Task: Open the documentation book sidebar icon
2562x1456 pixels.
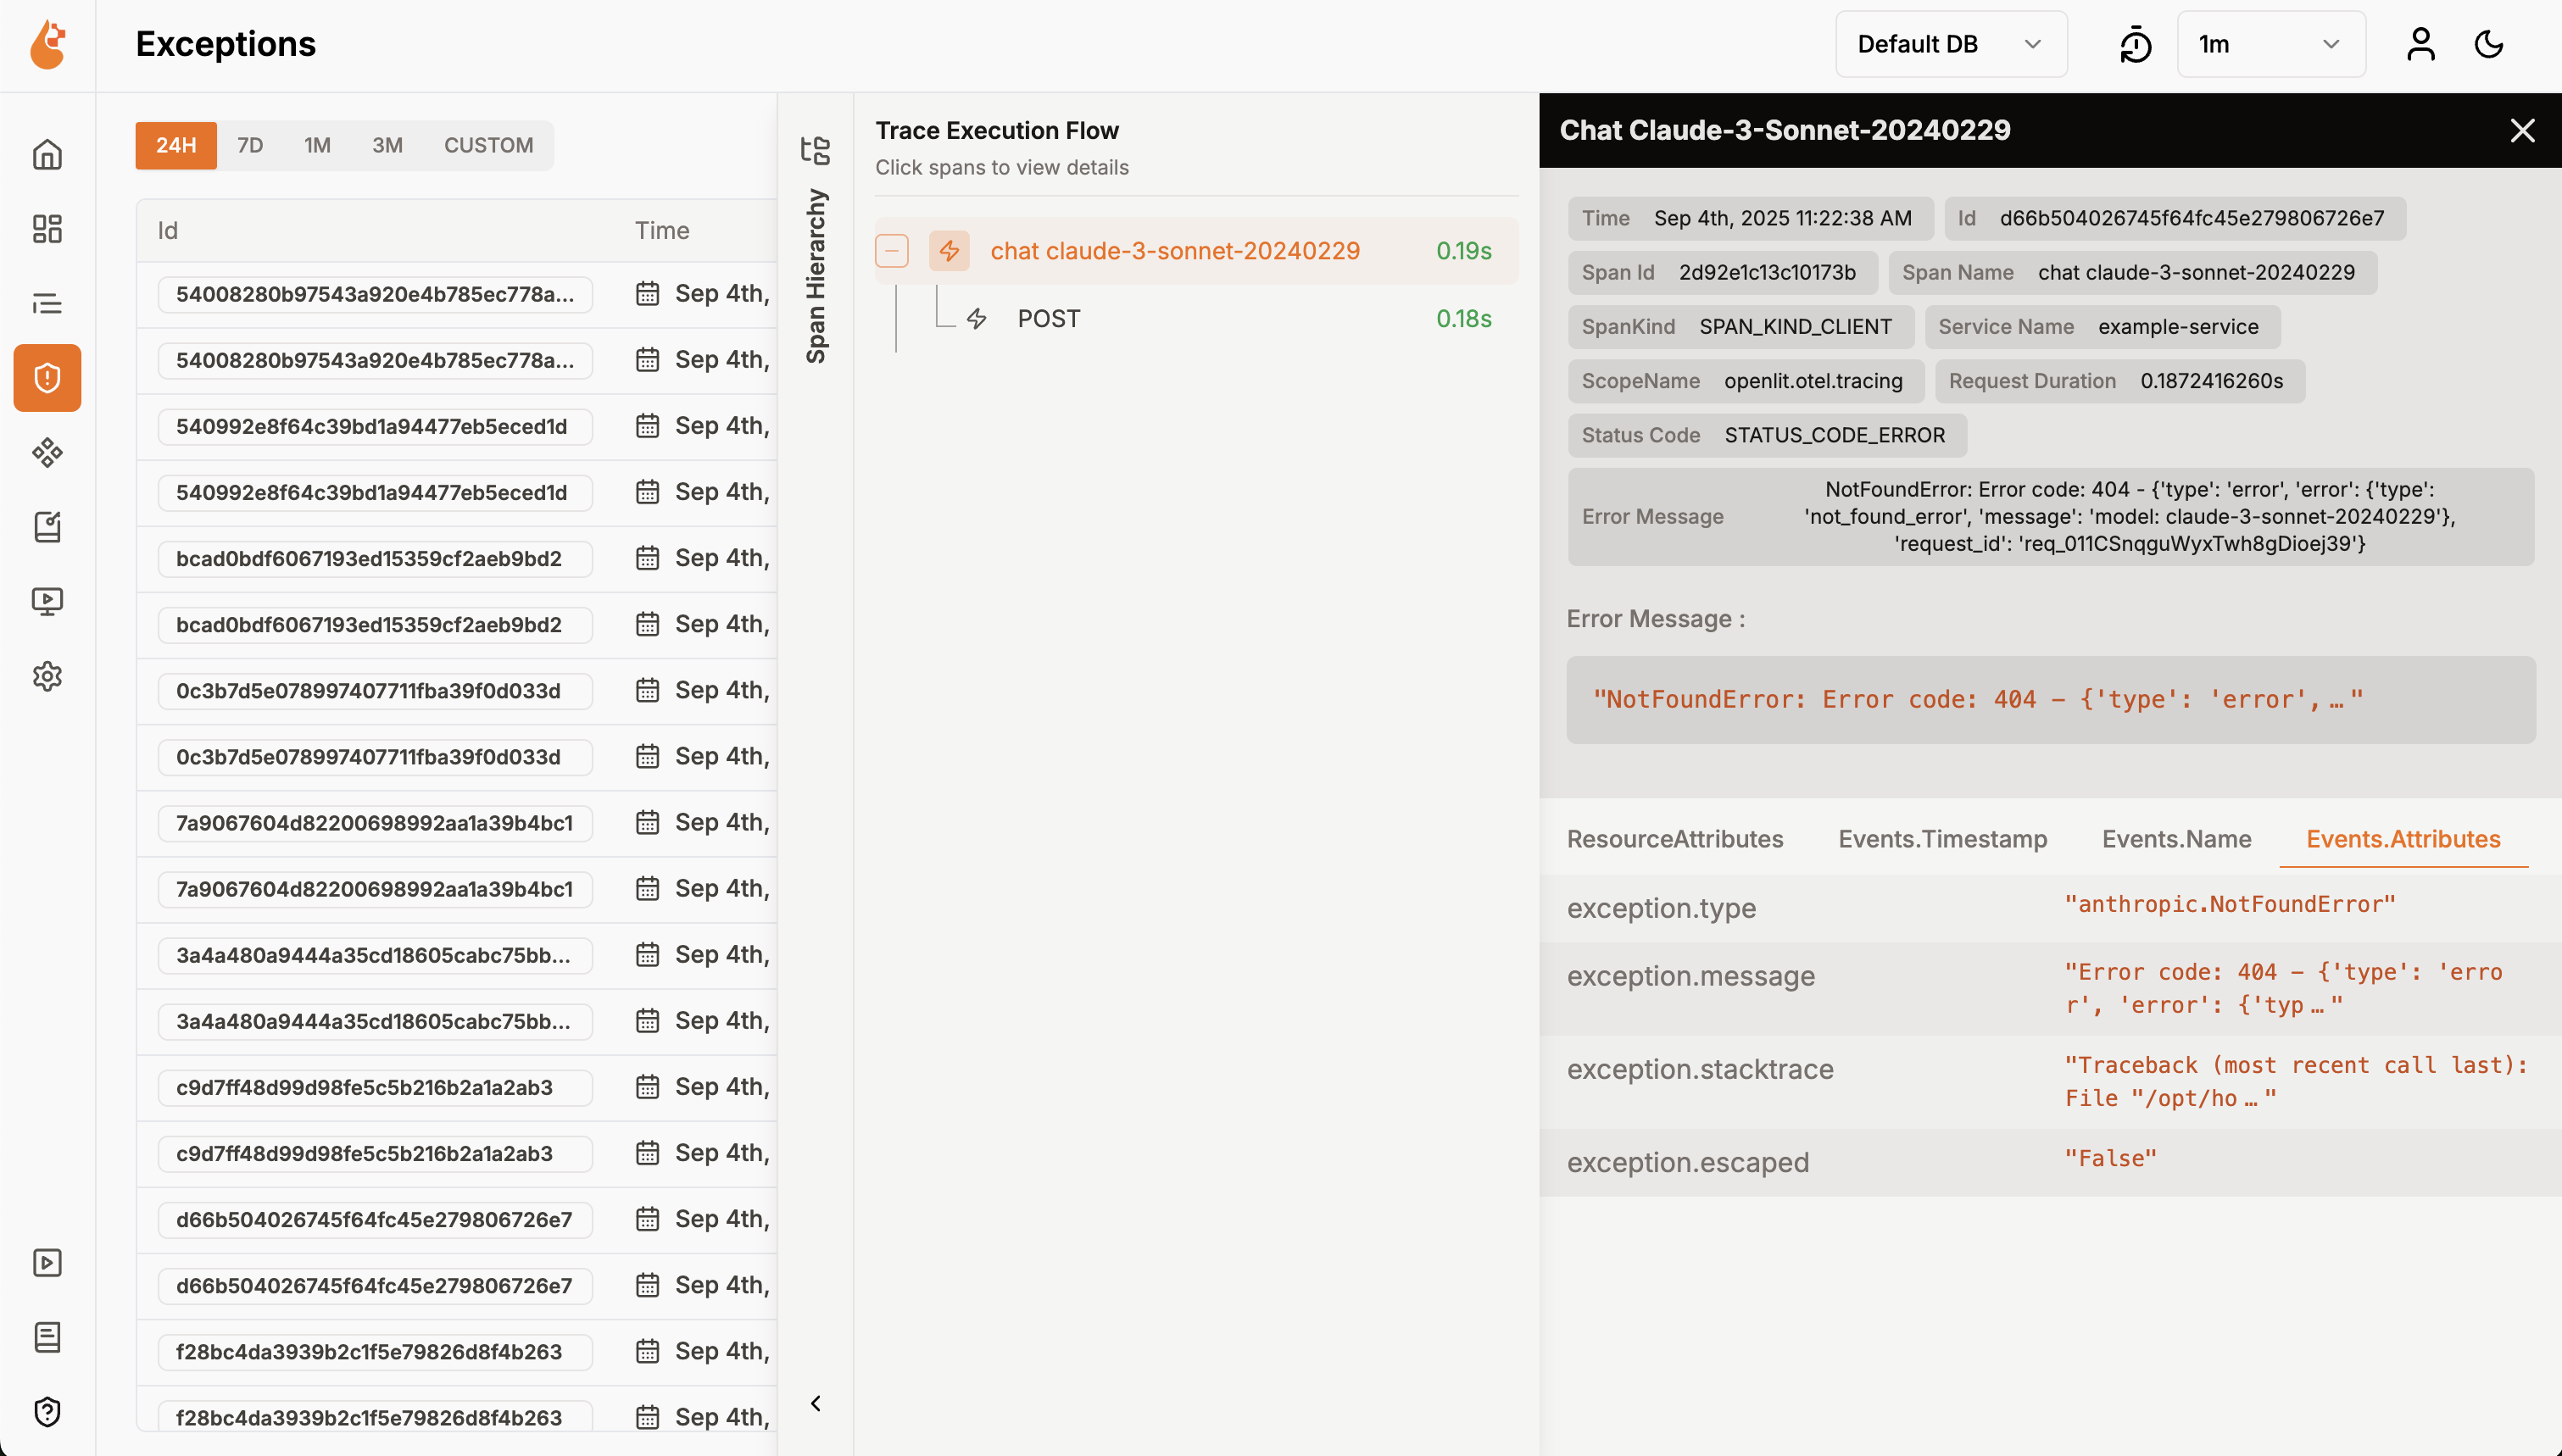Action: point(47,1337)
